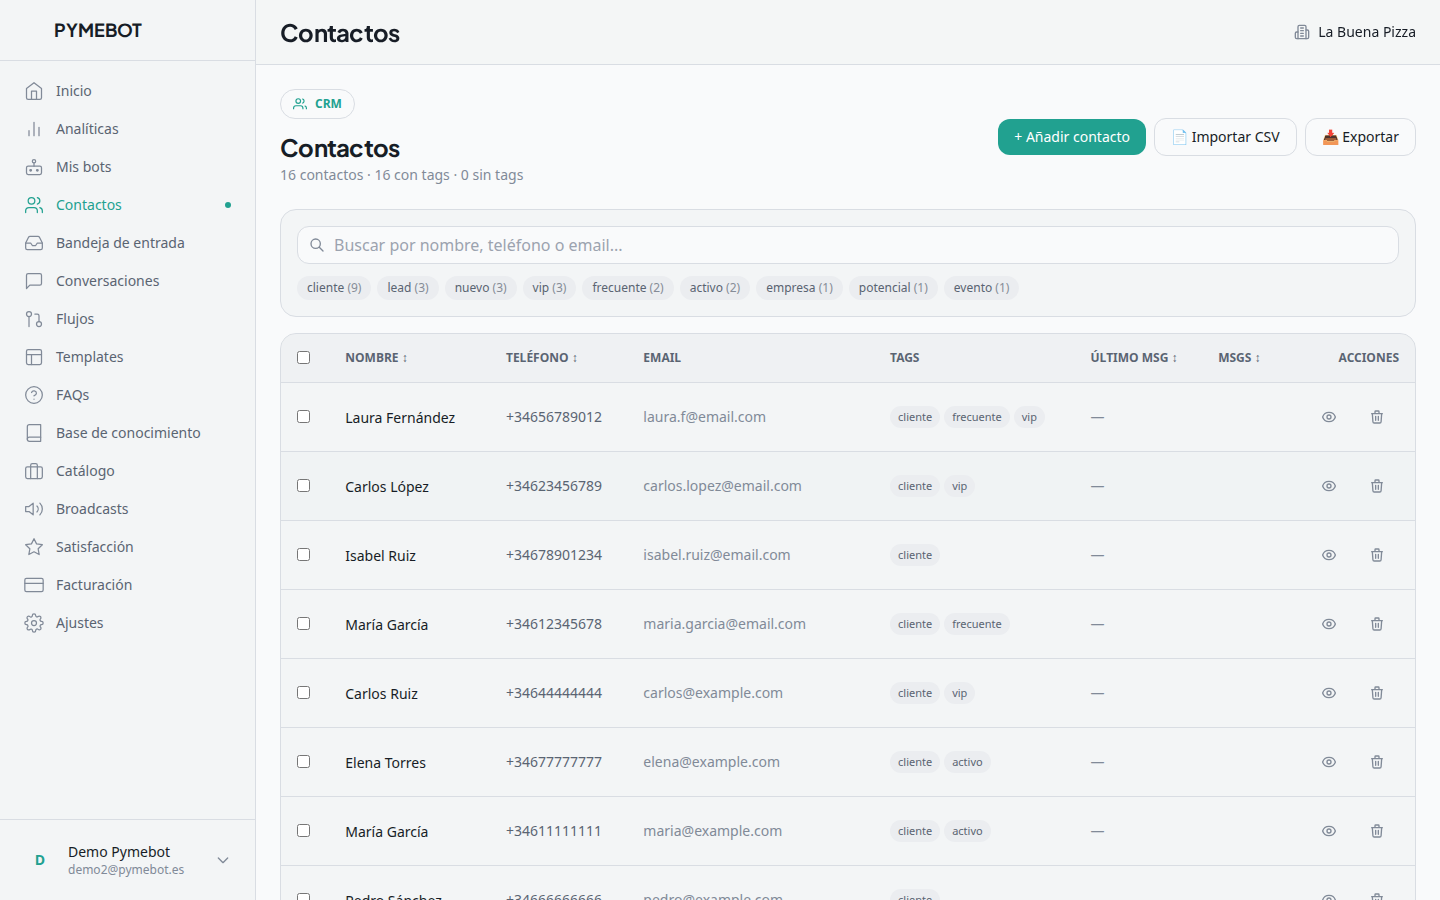
Task: Open Flujos from the sidebar icon
Action: [34, 319]
